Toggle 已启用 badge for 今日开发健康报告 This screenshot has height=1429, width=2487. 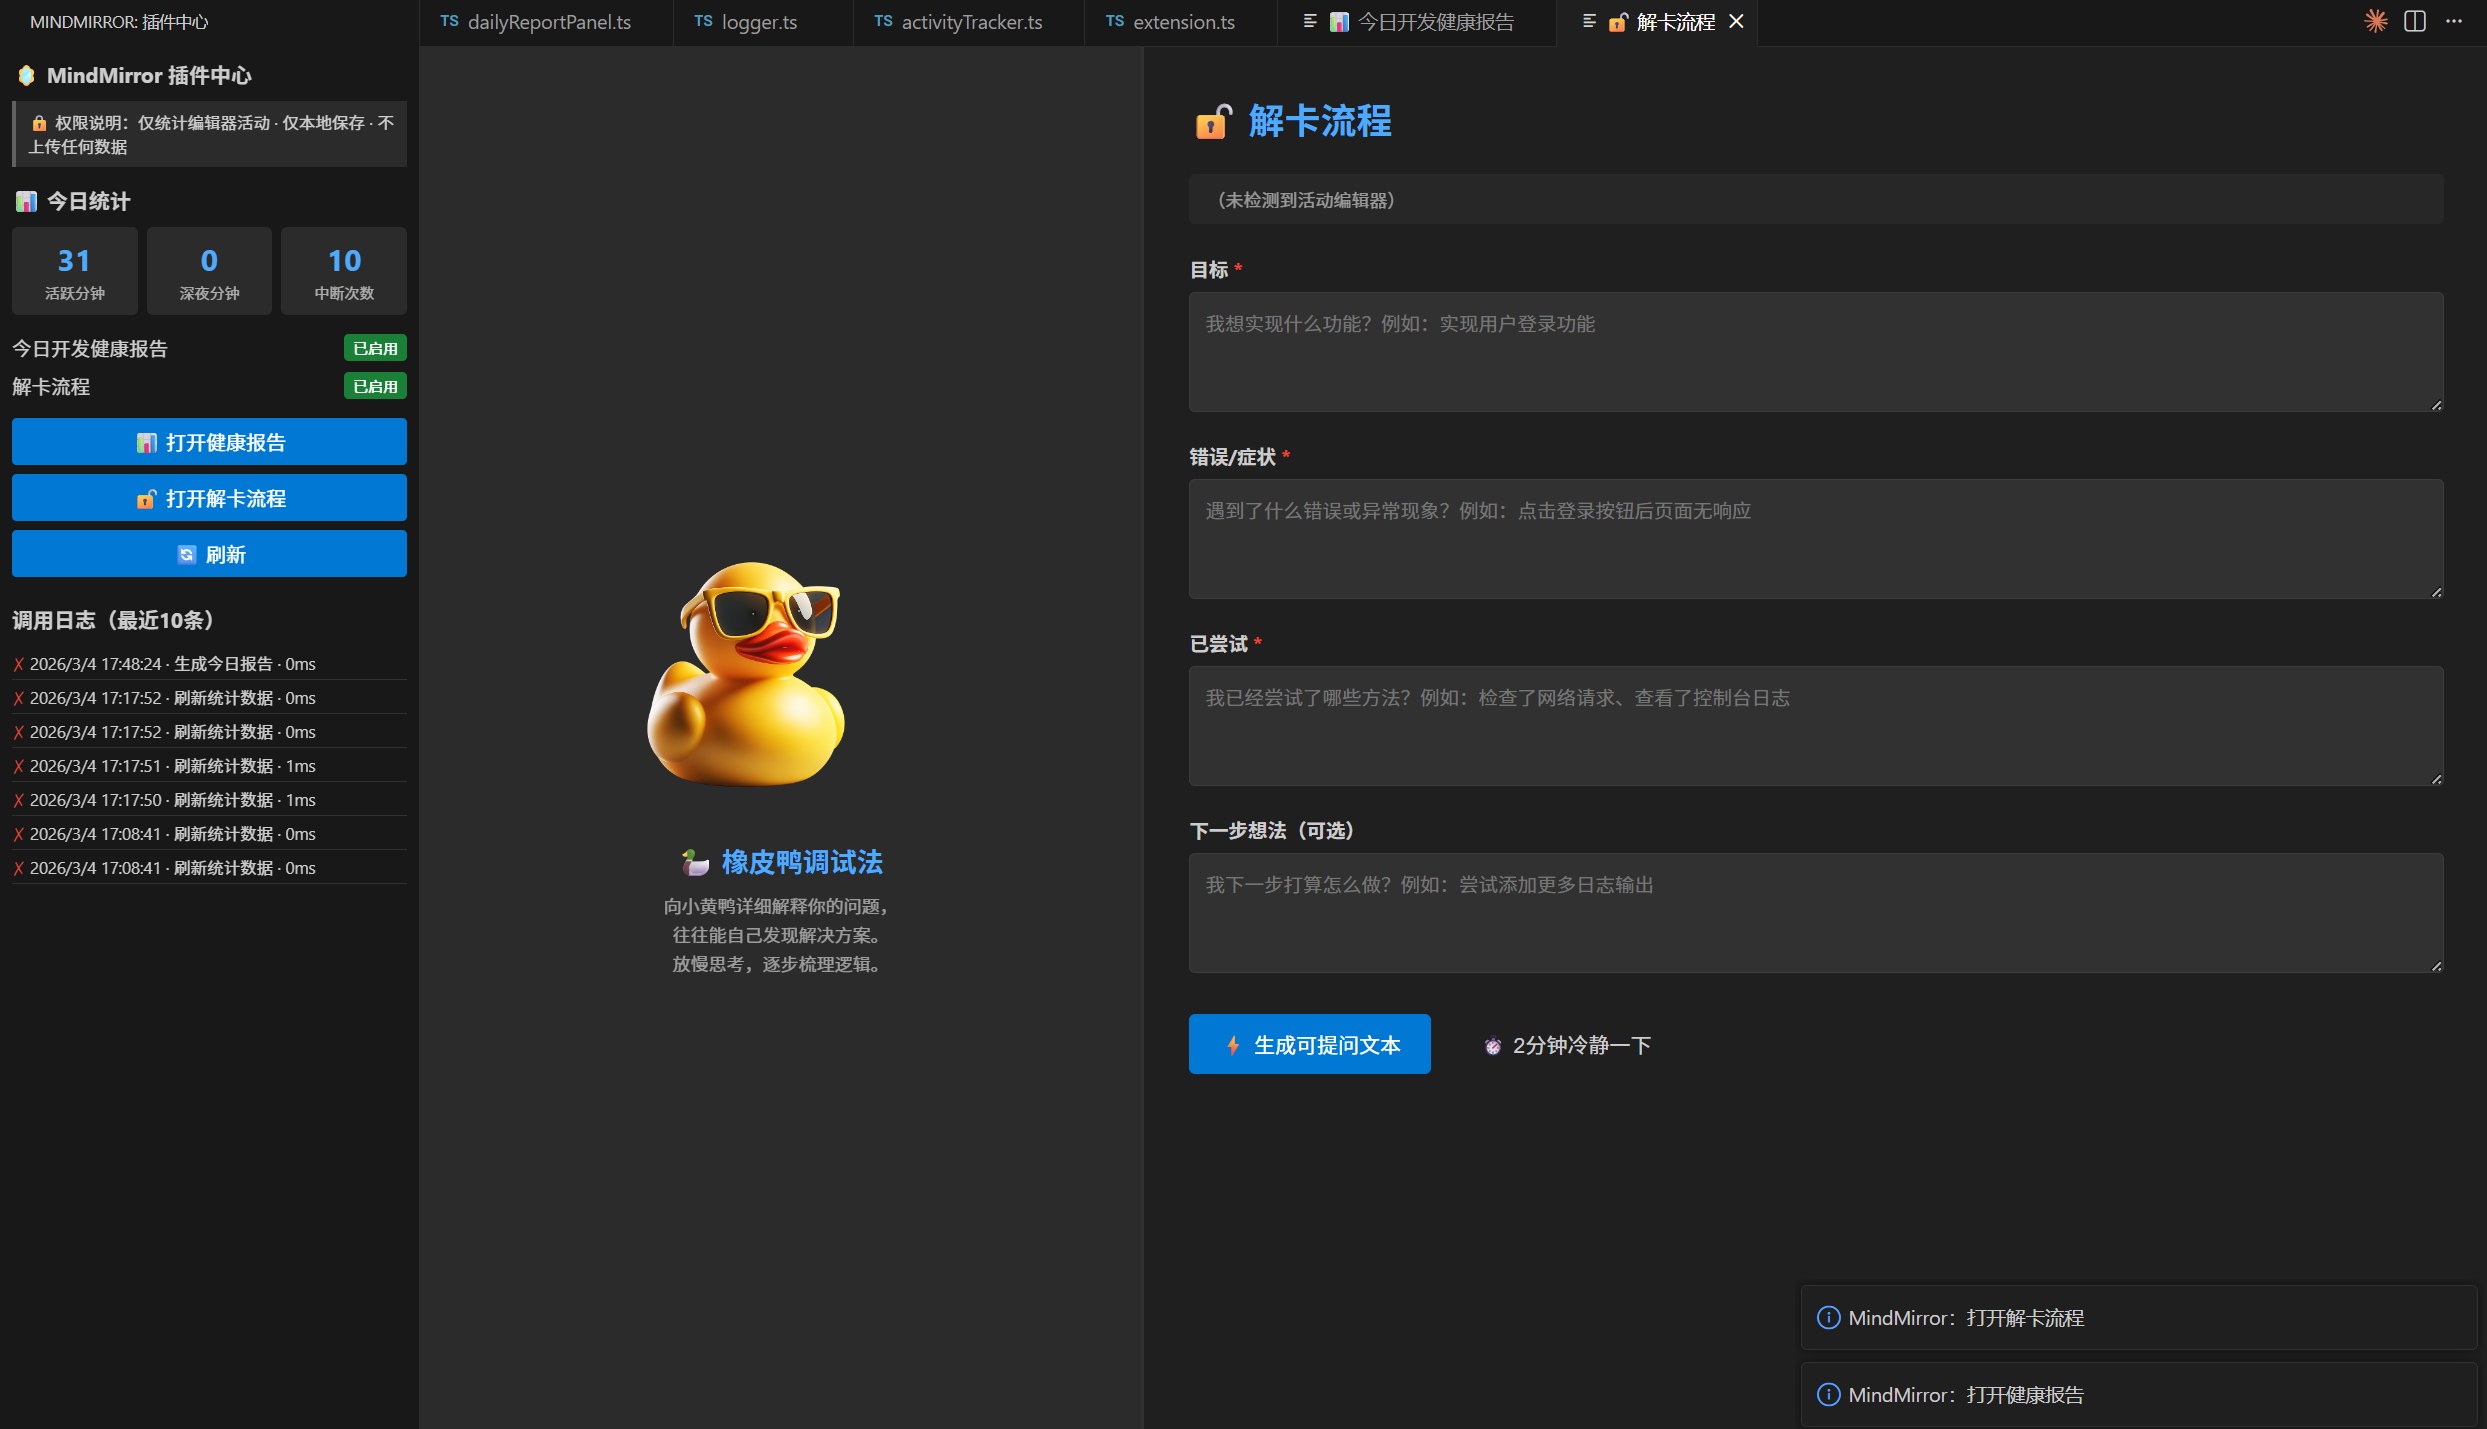pyautogui.click(x=375, y=348)
